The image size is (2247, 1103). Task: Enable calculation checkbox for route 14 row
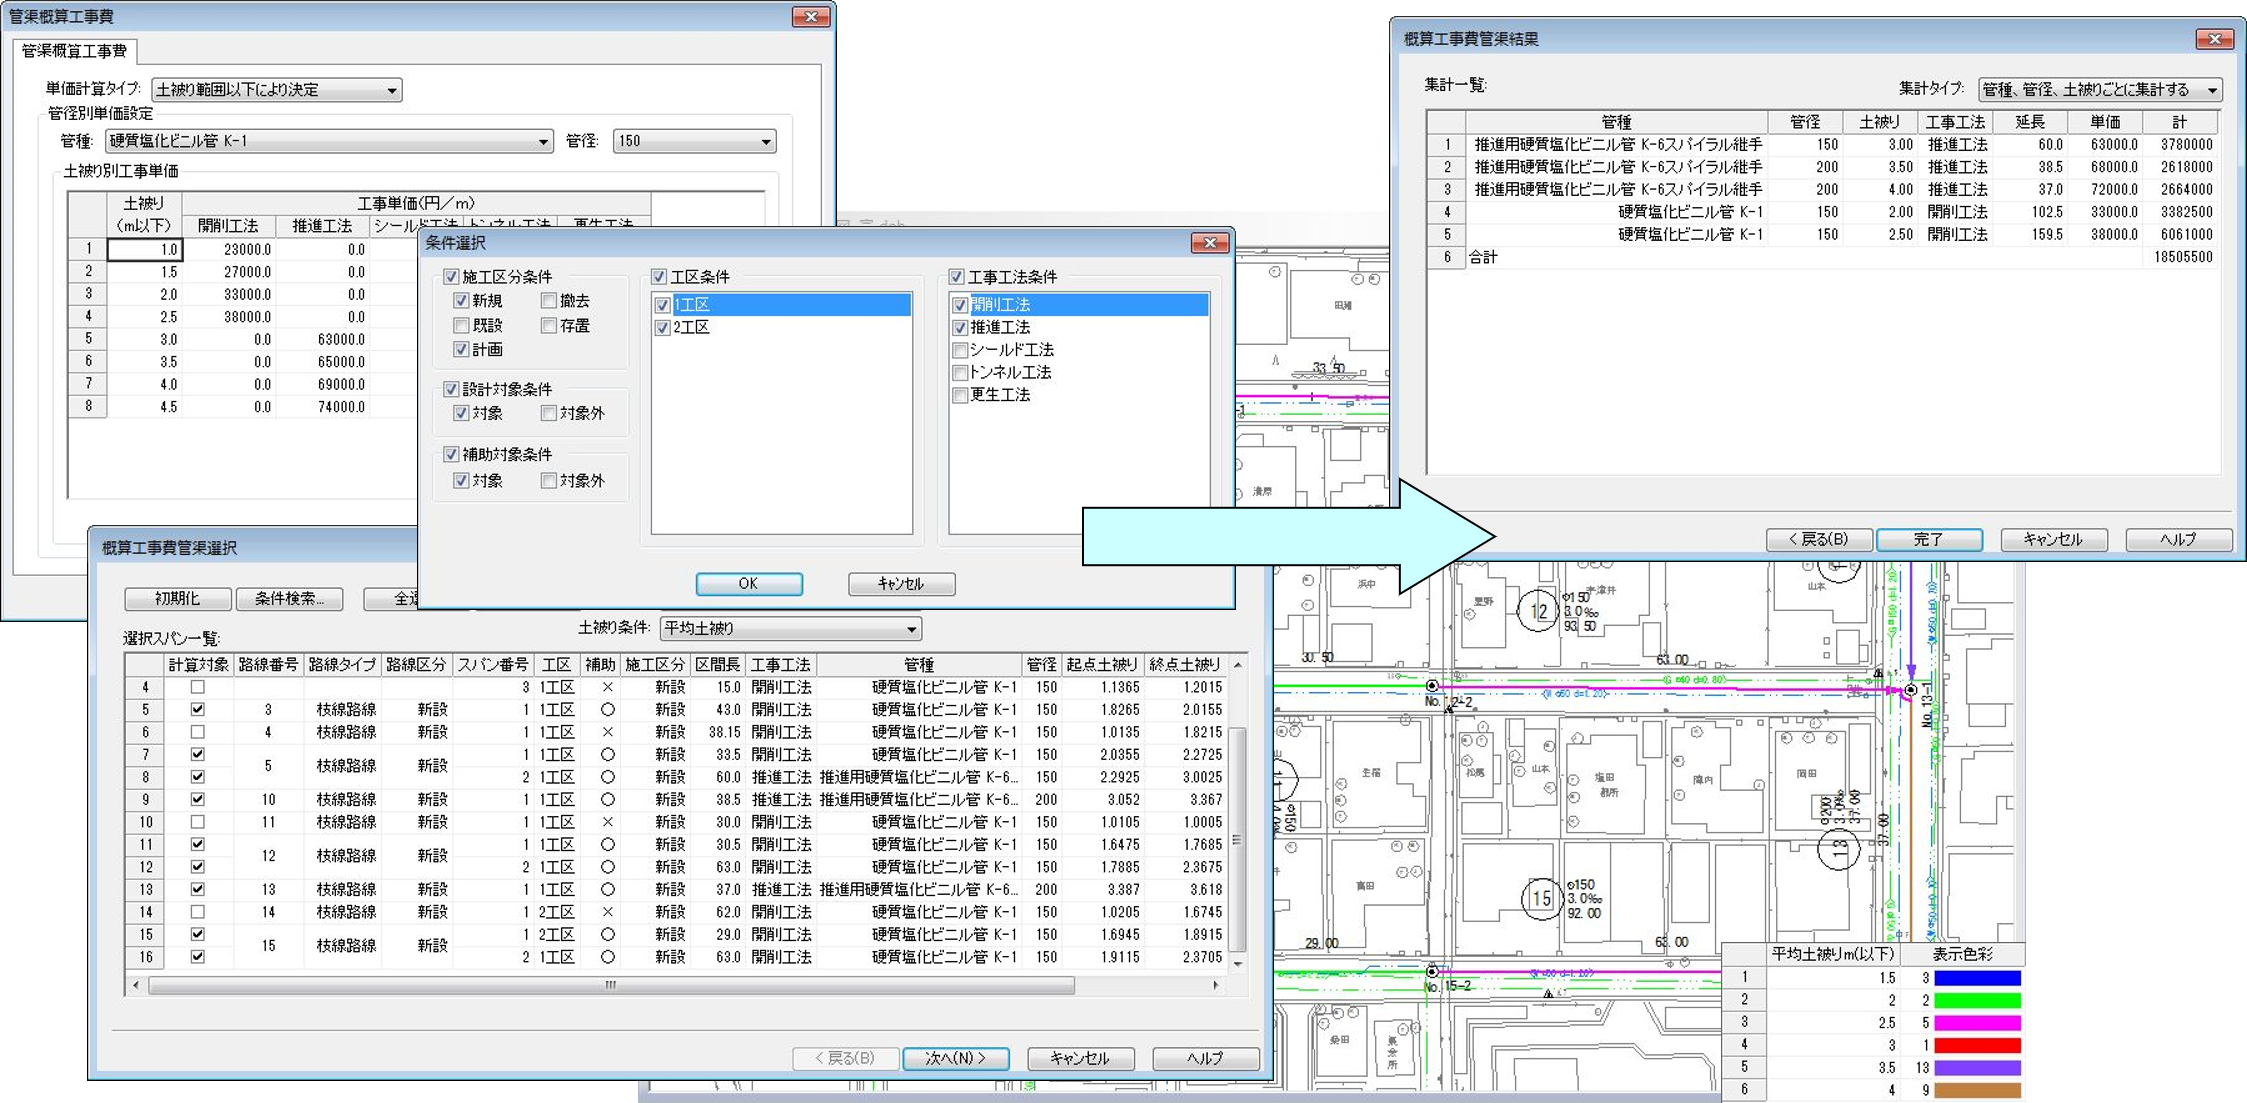(x=197, y=912)
